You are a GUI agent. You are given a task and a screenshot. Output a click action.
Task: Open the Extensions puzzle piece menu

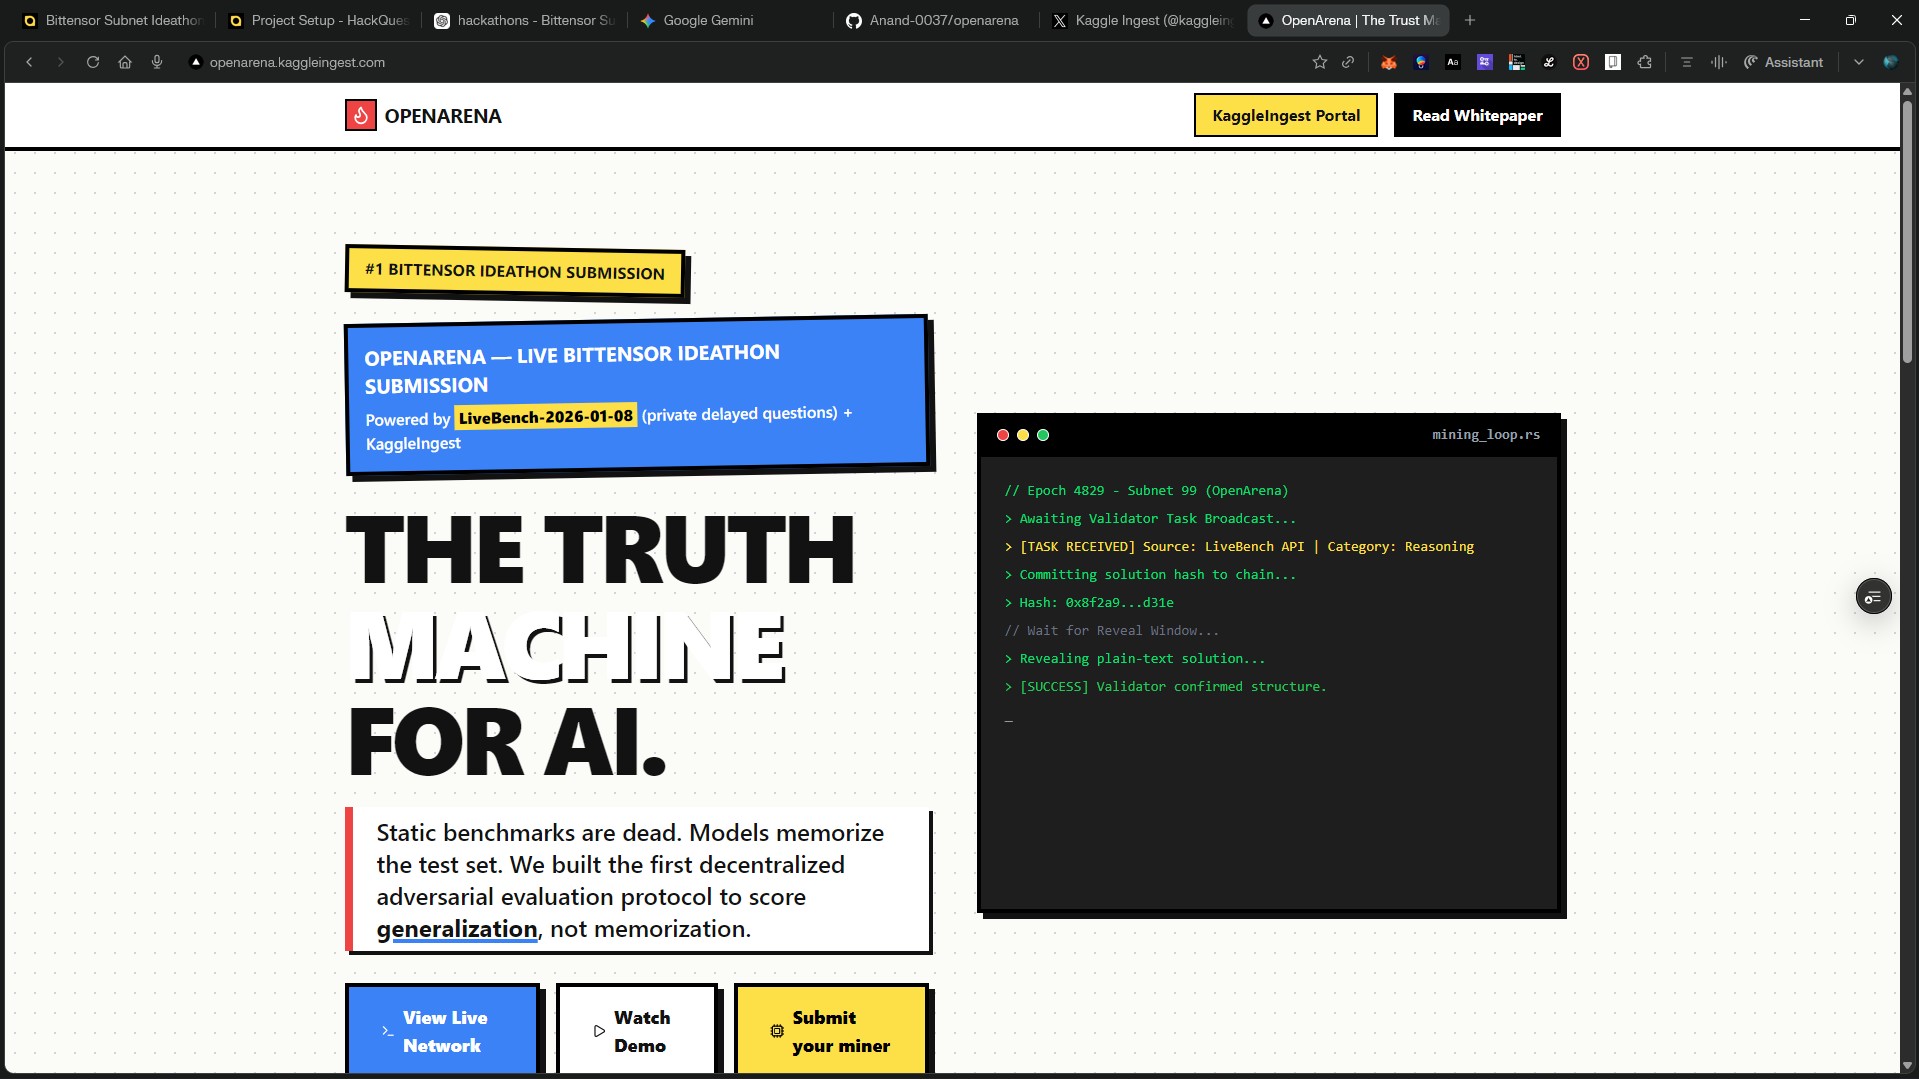click(1644, 62)
